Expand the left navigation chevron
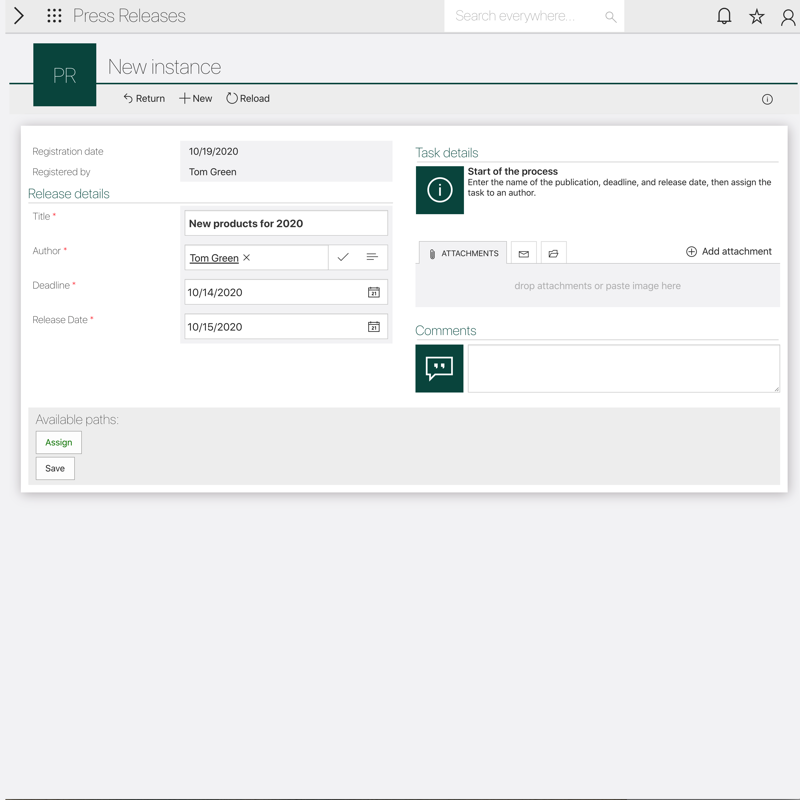The image size is (800, 800). point(18,16)
